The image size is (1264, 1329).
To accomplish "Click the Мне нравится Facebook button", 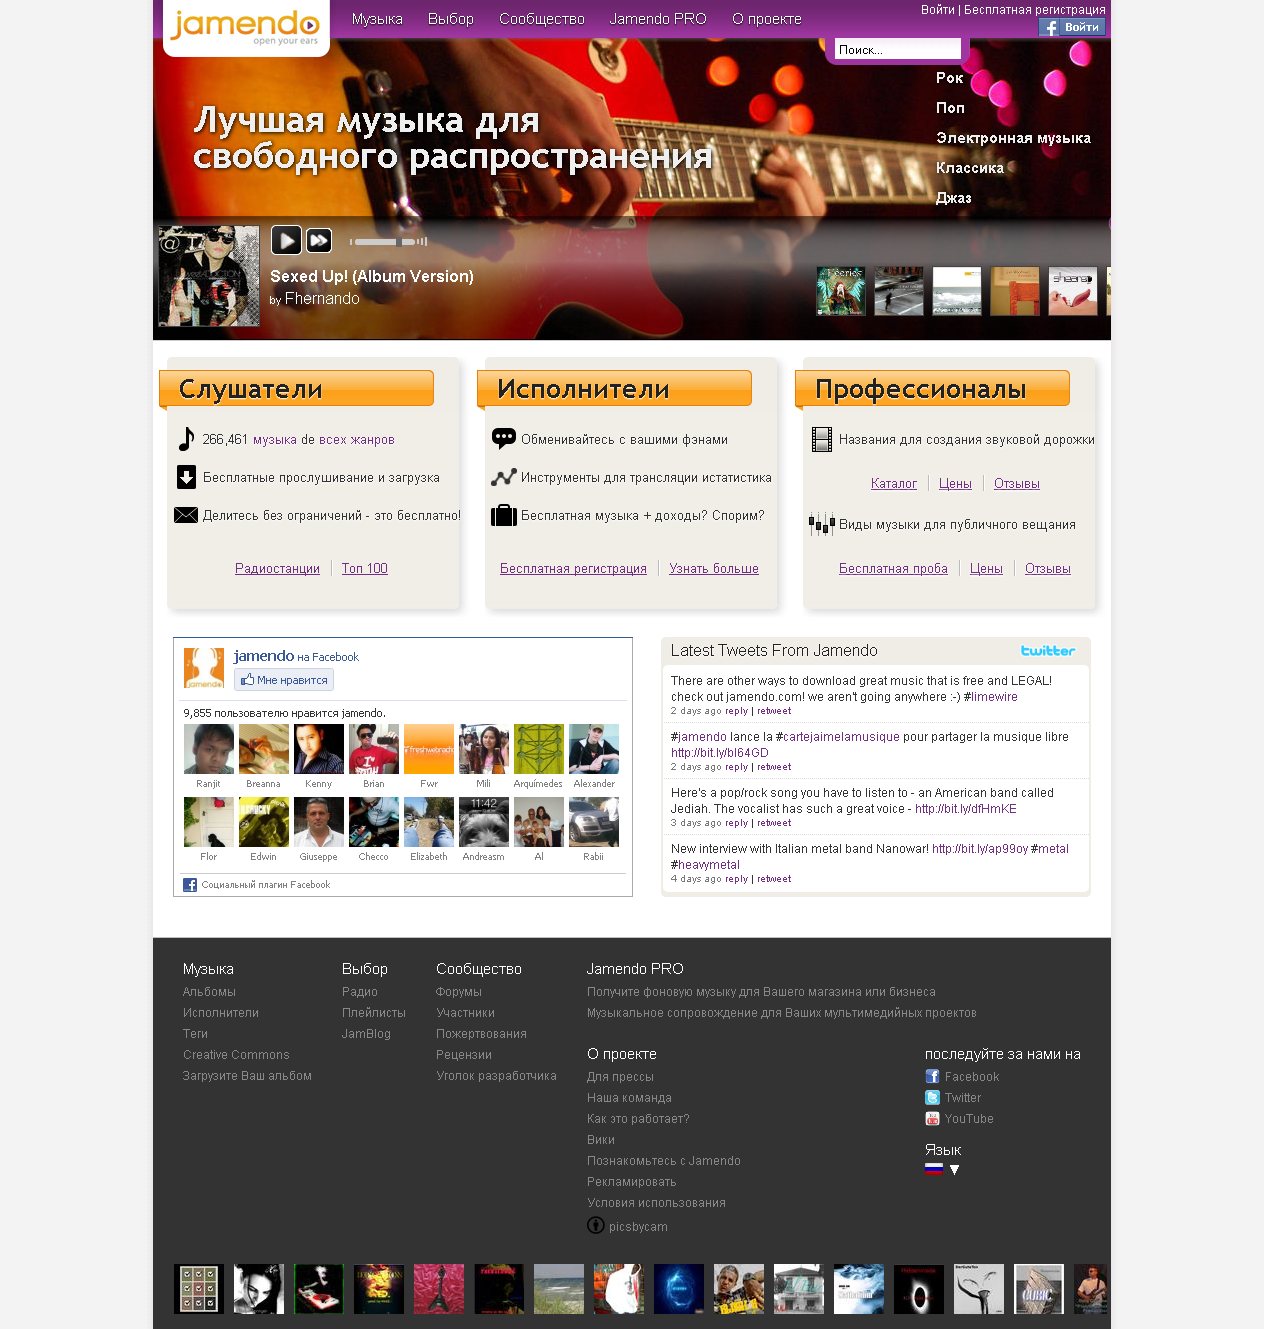I will [284, 680].
